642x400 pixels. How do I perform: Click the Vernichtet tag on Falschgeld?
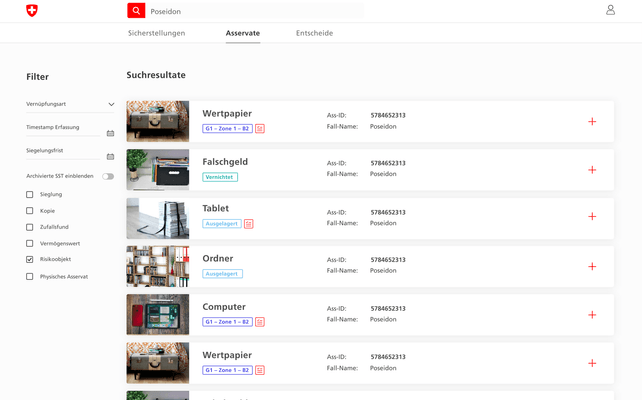(x=220, y=177)
